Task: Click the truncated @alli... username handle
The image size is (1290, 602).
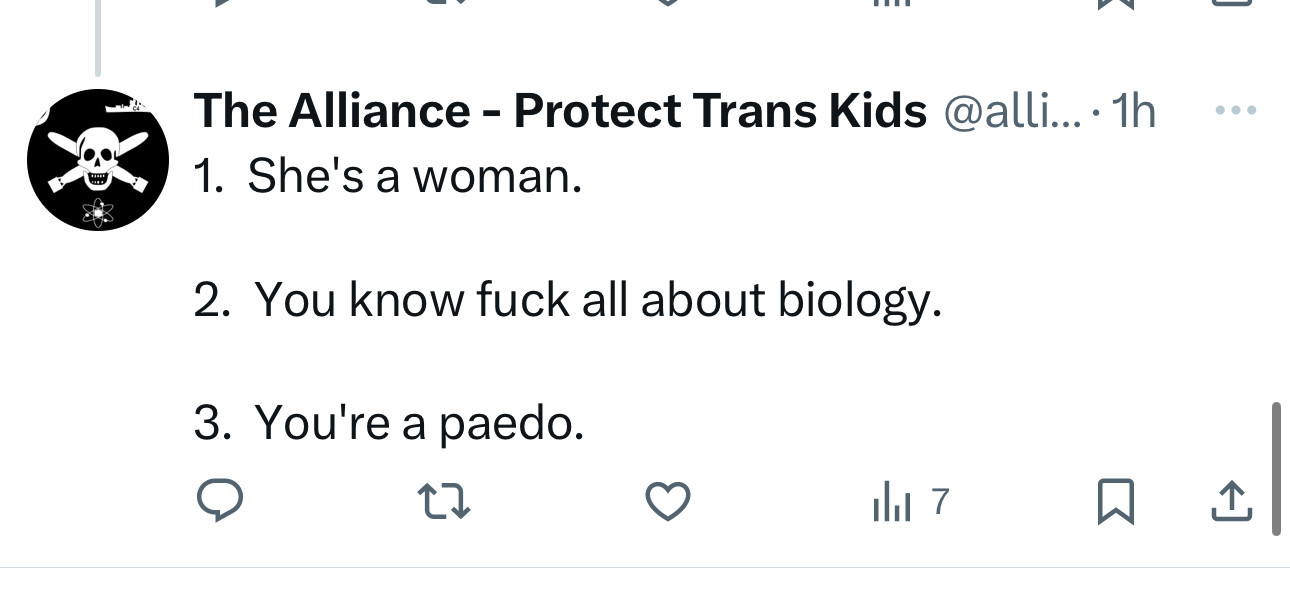Action: click(1010, 111)
